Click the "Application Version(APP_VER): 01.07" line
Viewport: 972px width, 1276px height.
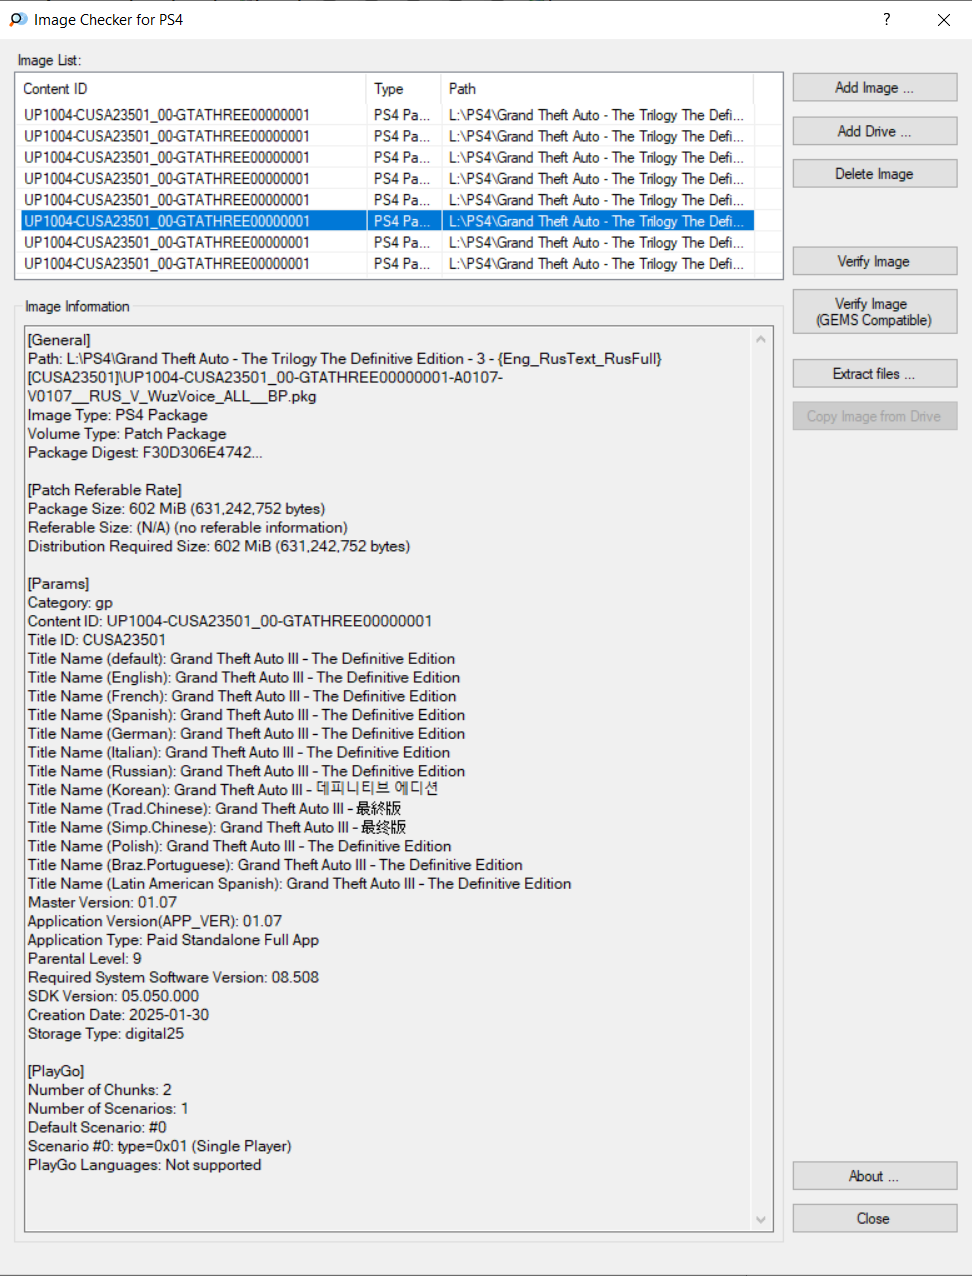click(155, 921)
